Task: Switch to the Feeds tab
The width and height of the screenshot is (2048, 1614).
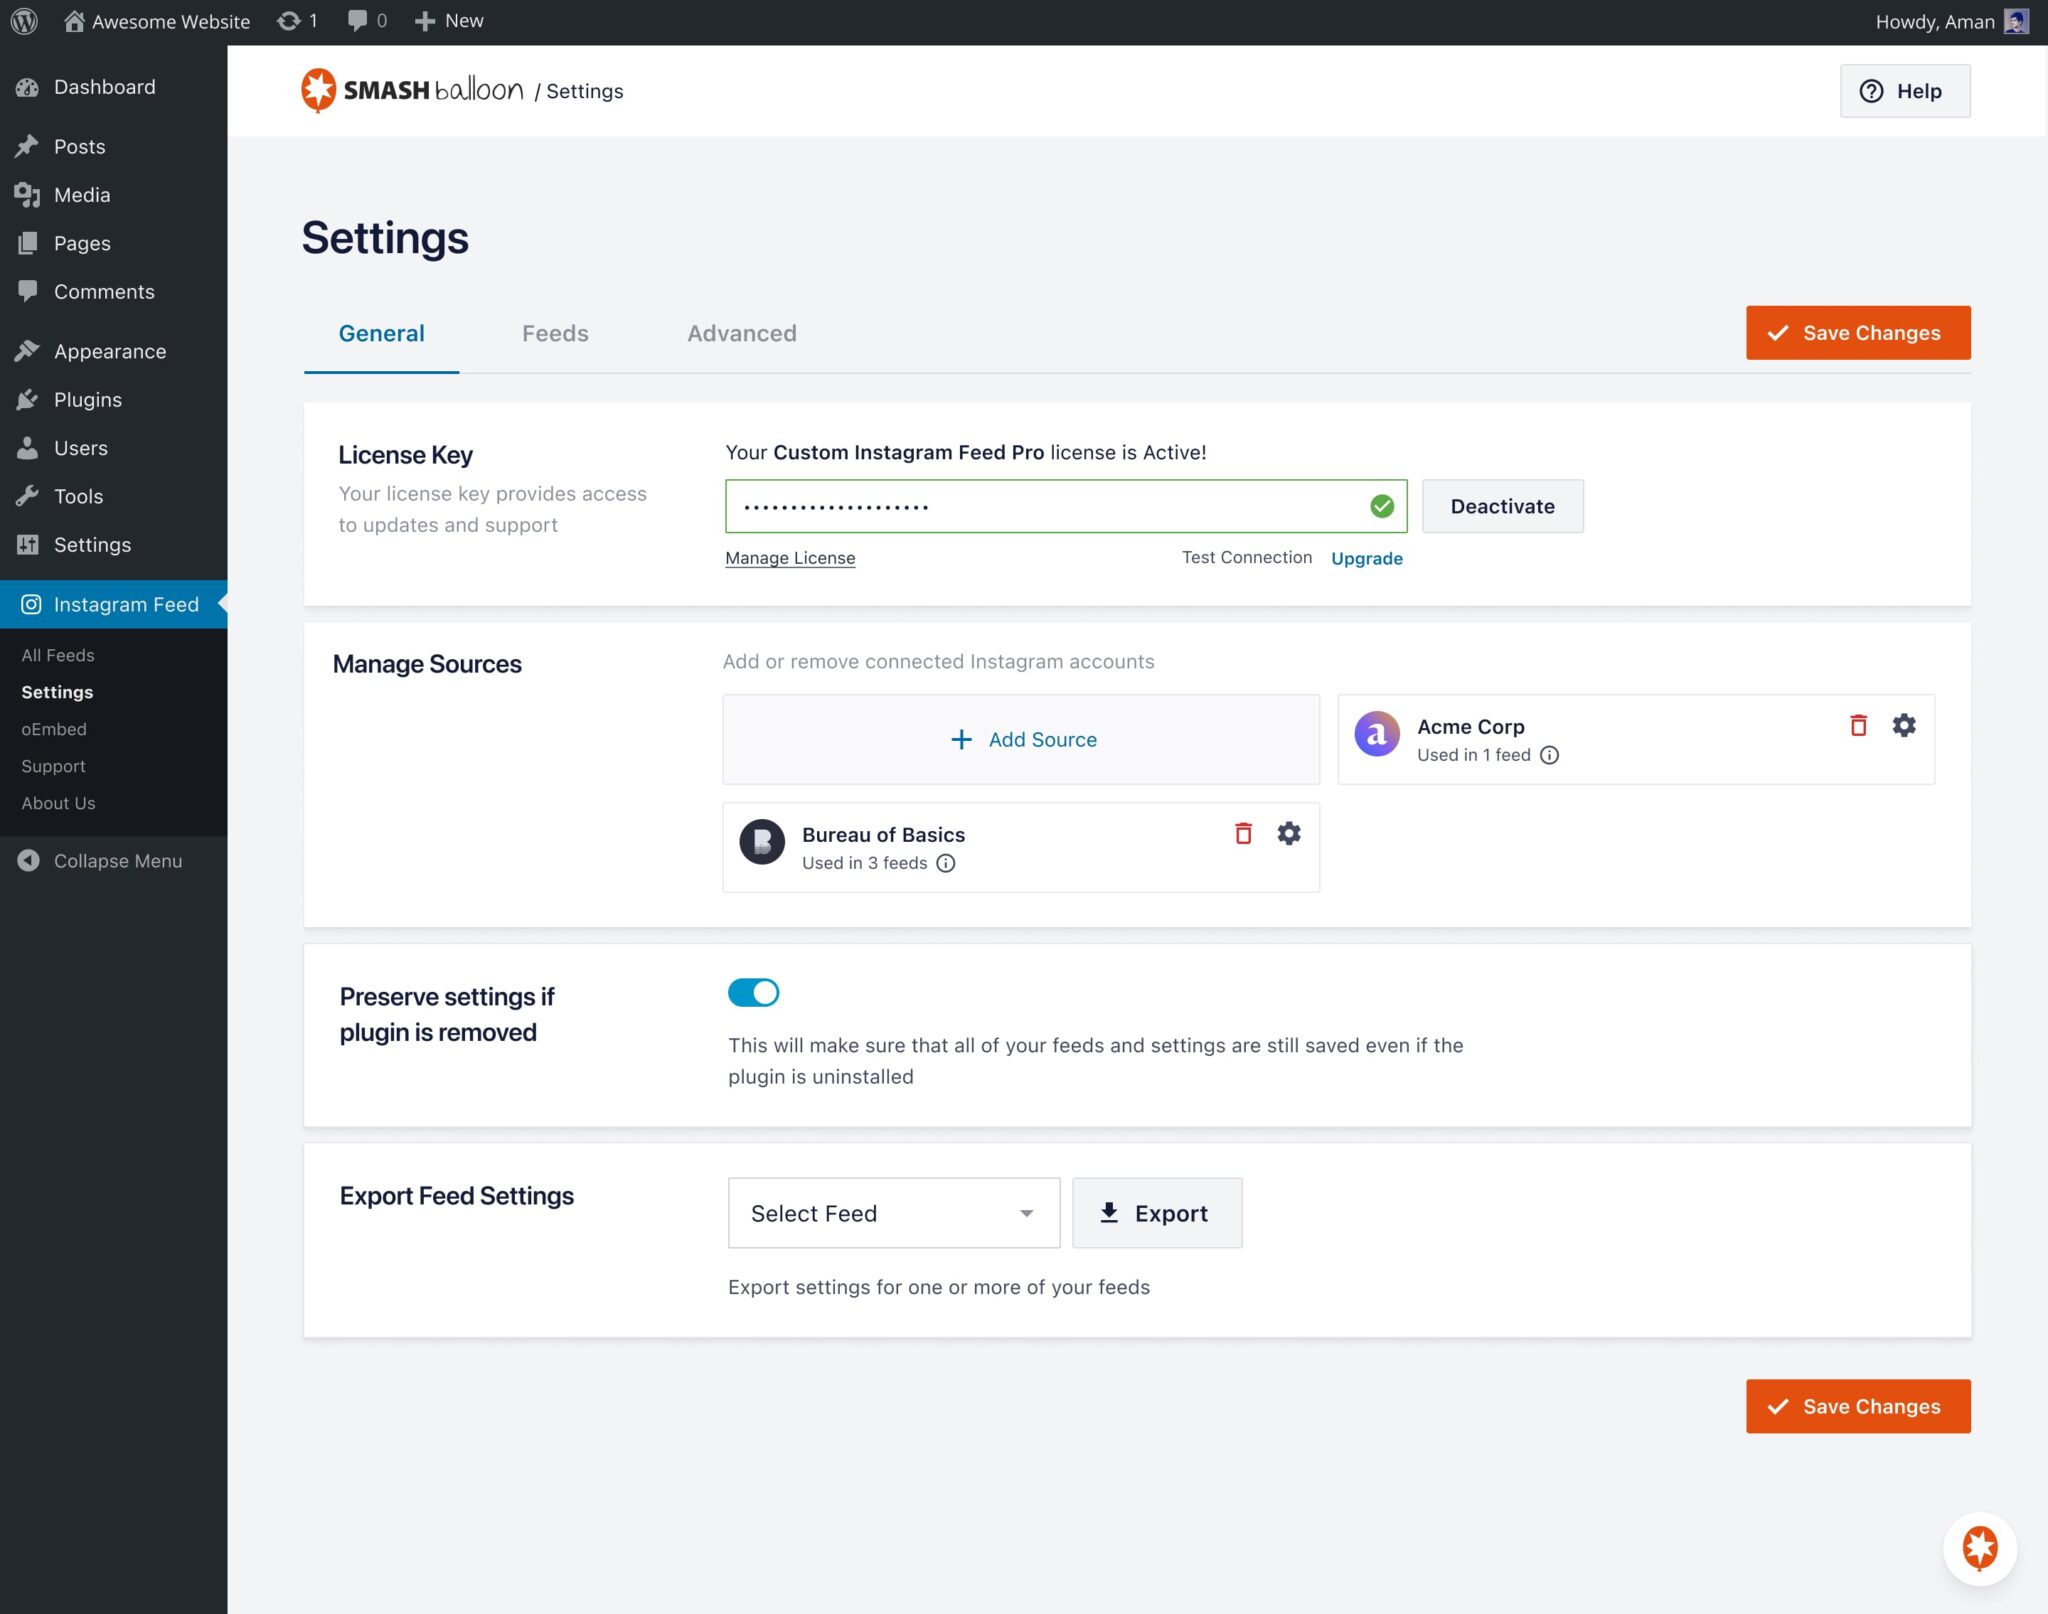Action: [x=555, y=333]
